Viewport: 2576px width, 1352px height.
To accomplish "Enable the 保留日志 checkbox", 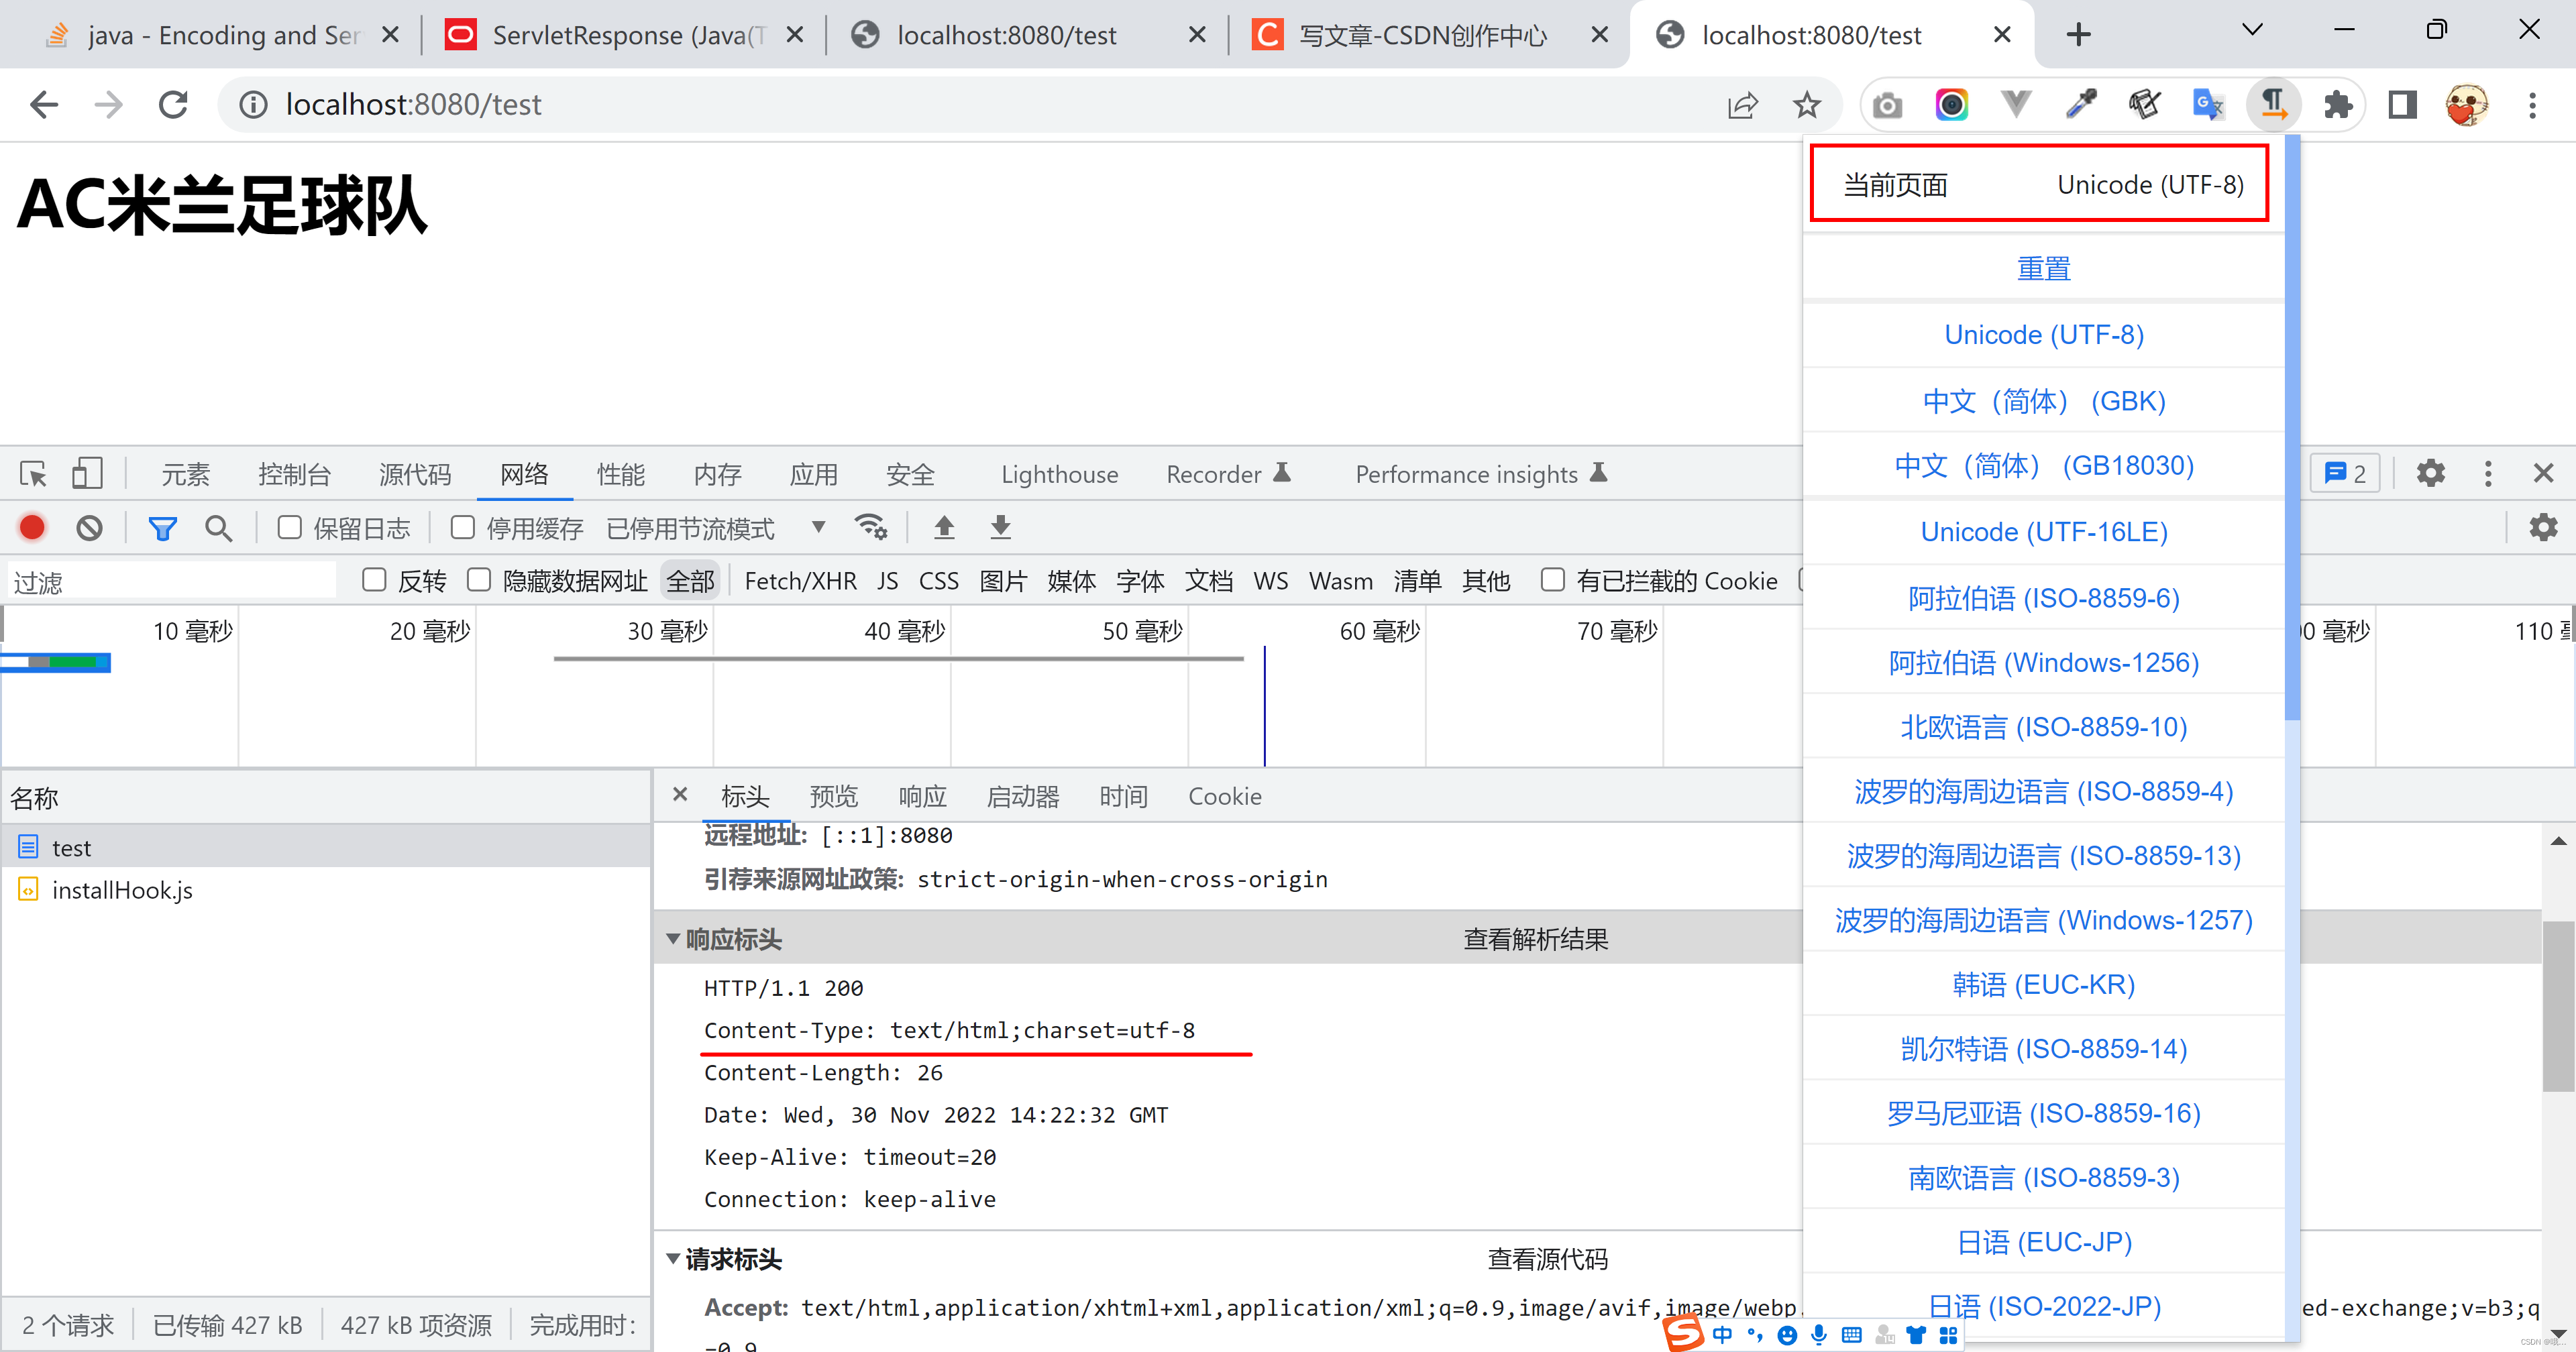I will 290,527.
